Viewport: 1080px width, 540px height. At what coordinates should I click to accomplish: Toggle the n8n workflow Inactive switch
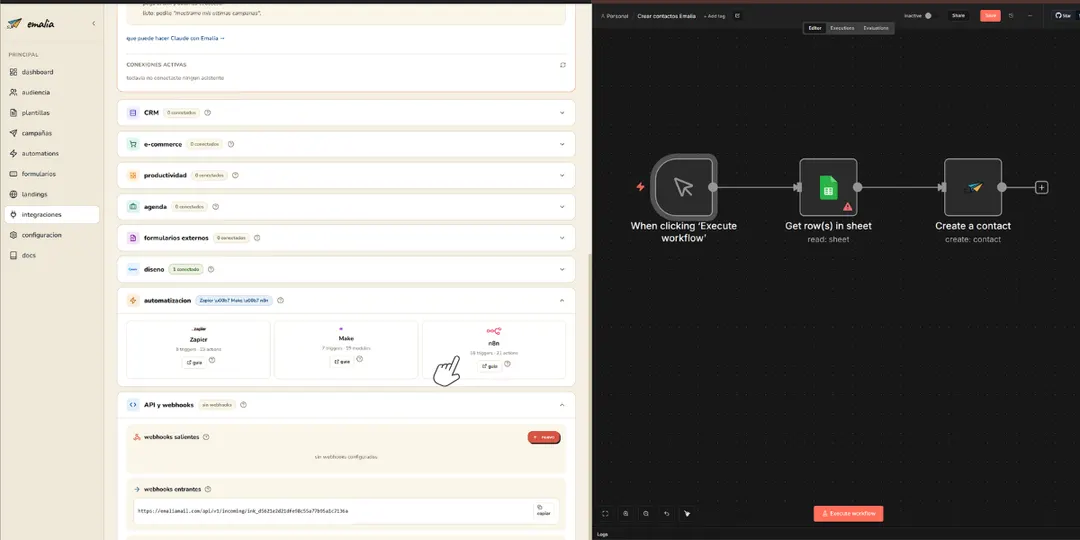(x=928, y=16)
